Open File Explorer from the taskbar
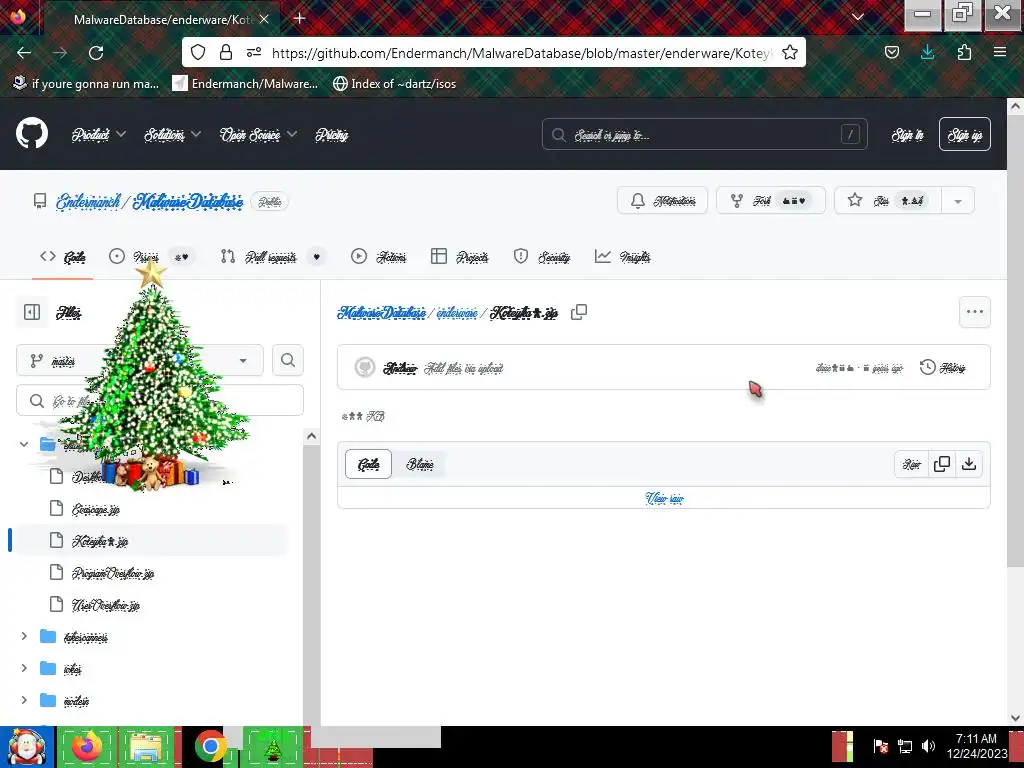 tap(146, 747)
